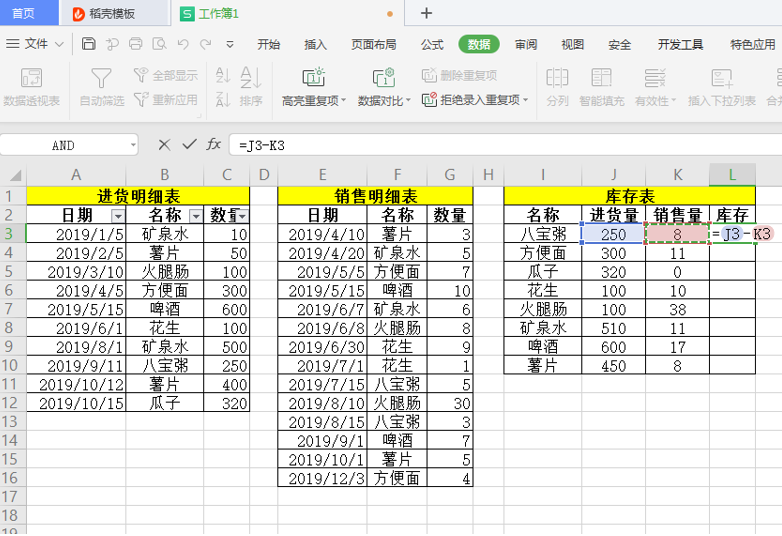
Task: Switch to the 开发工具 ribbon tab
Action: pos(680,44)
